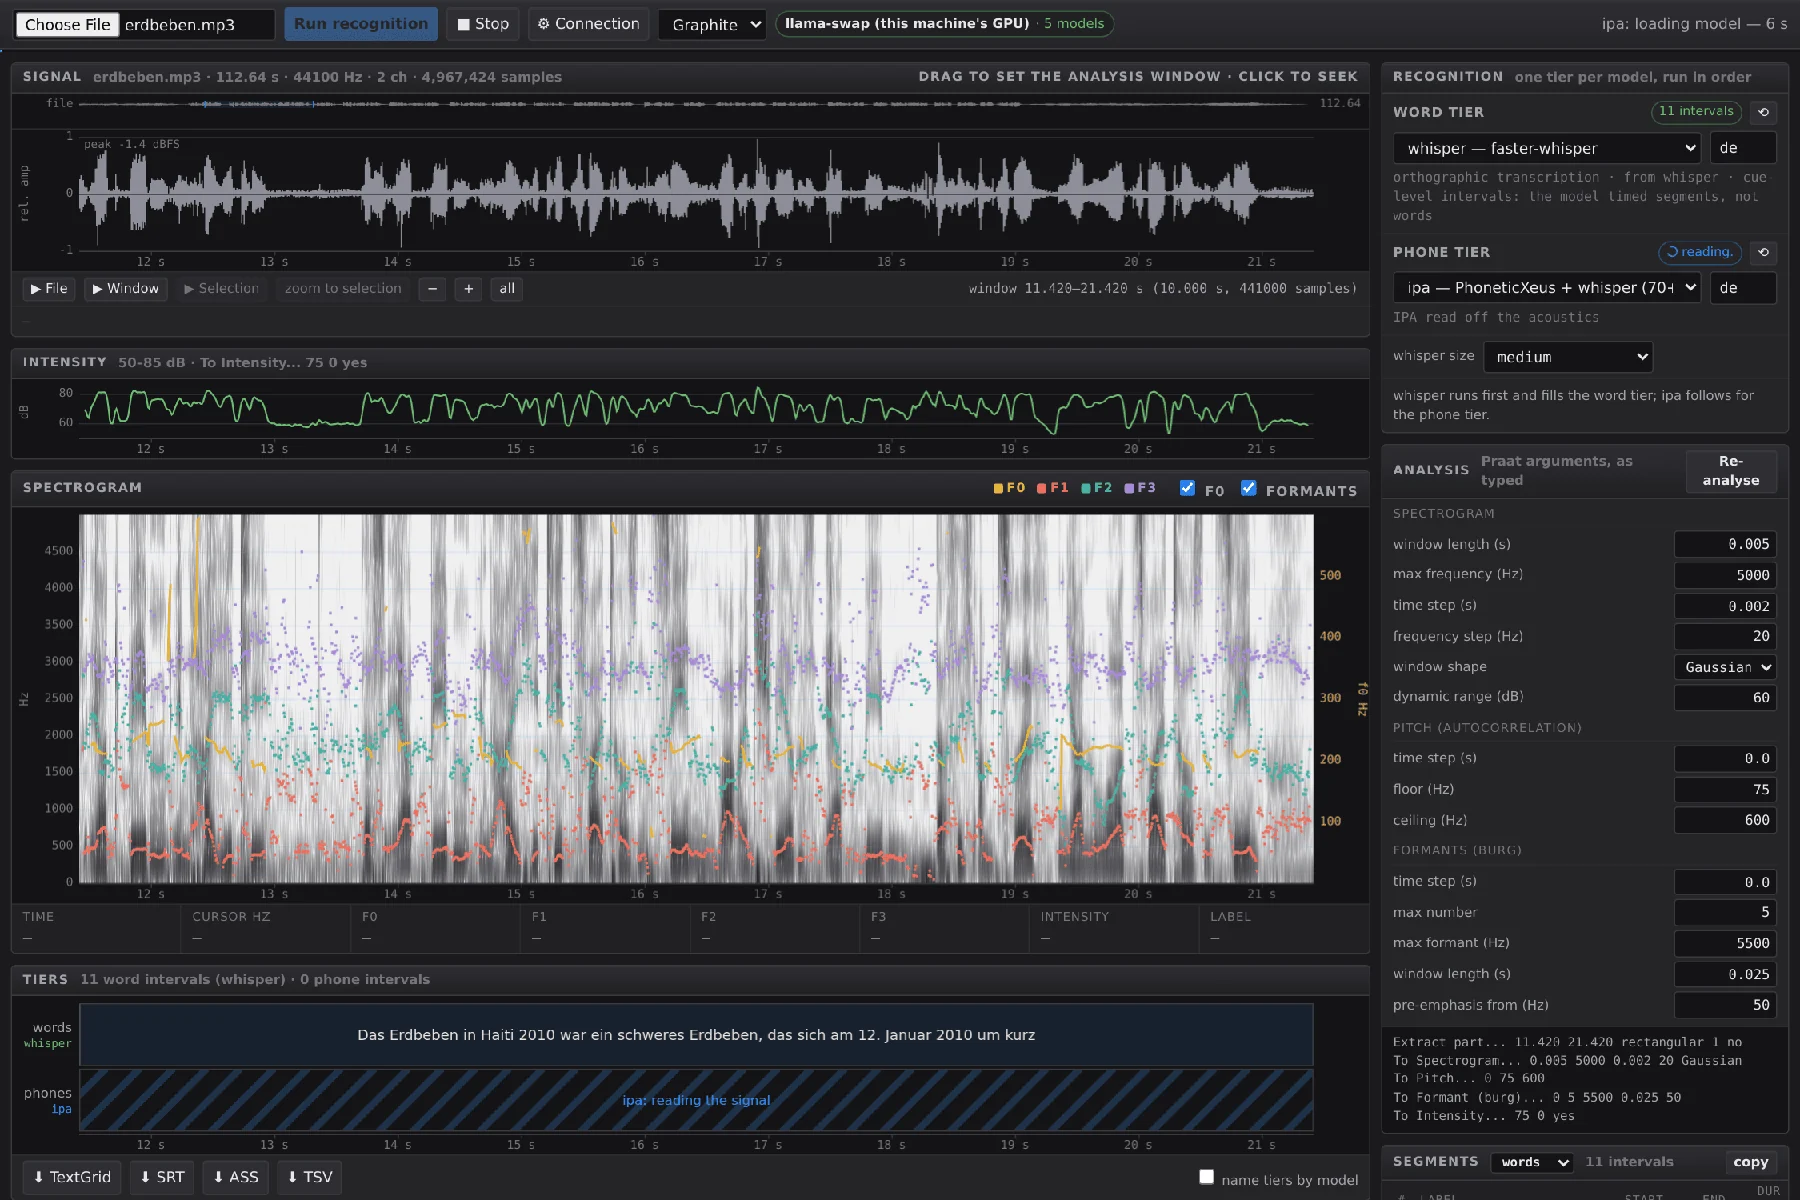Click the plus zoom-in button
The height and width of the screenshot is (1200, 1800).
468,289
